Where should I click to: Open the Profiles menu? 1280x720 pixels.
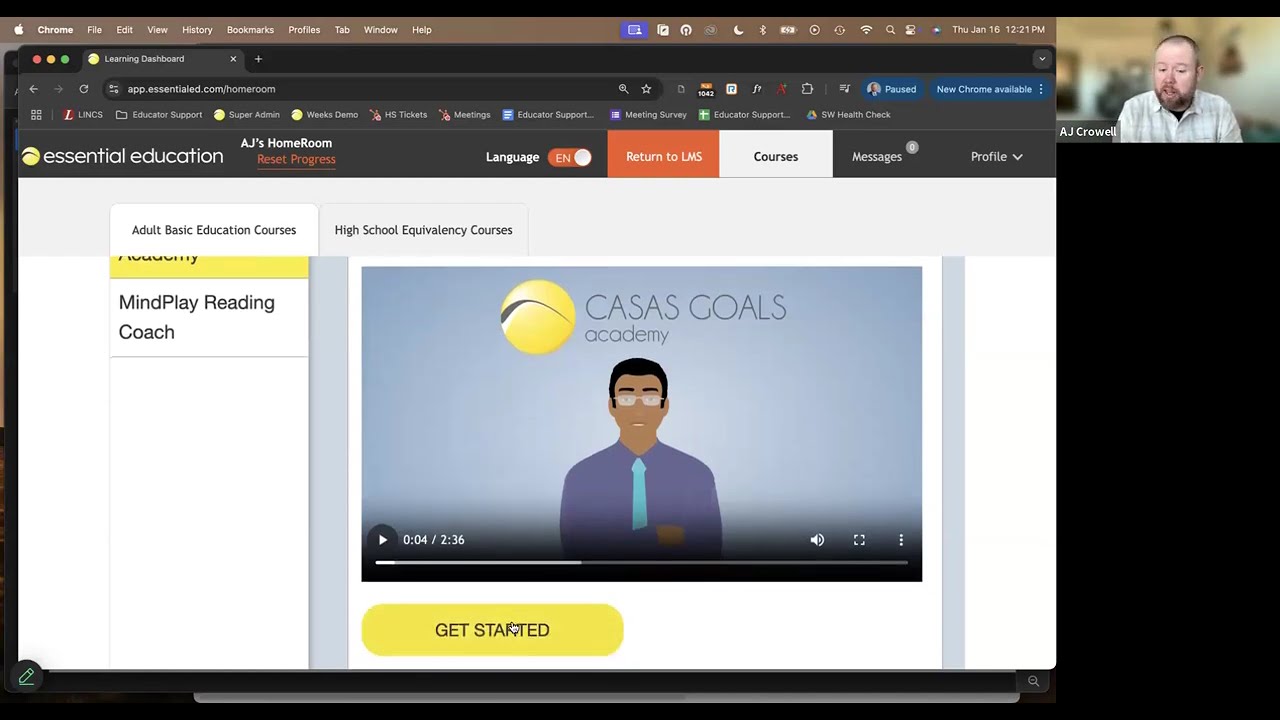coord(304,30)
